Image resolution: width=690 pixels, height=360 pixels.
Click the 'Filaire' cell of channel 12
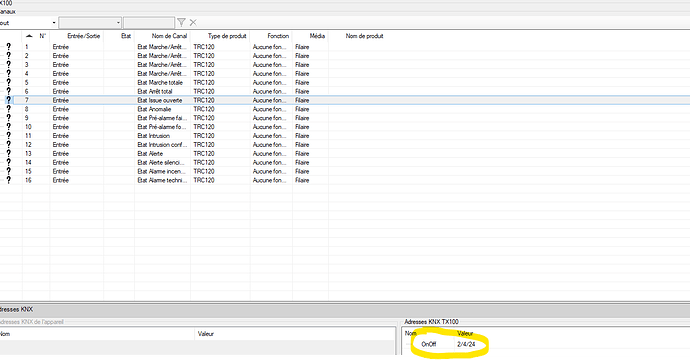point(302,144)
